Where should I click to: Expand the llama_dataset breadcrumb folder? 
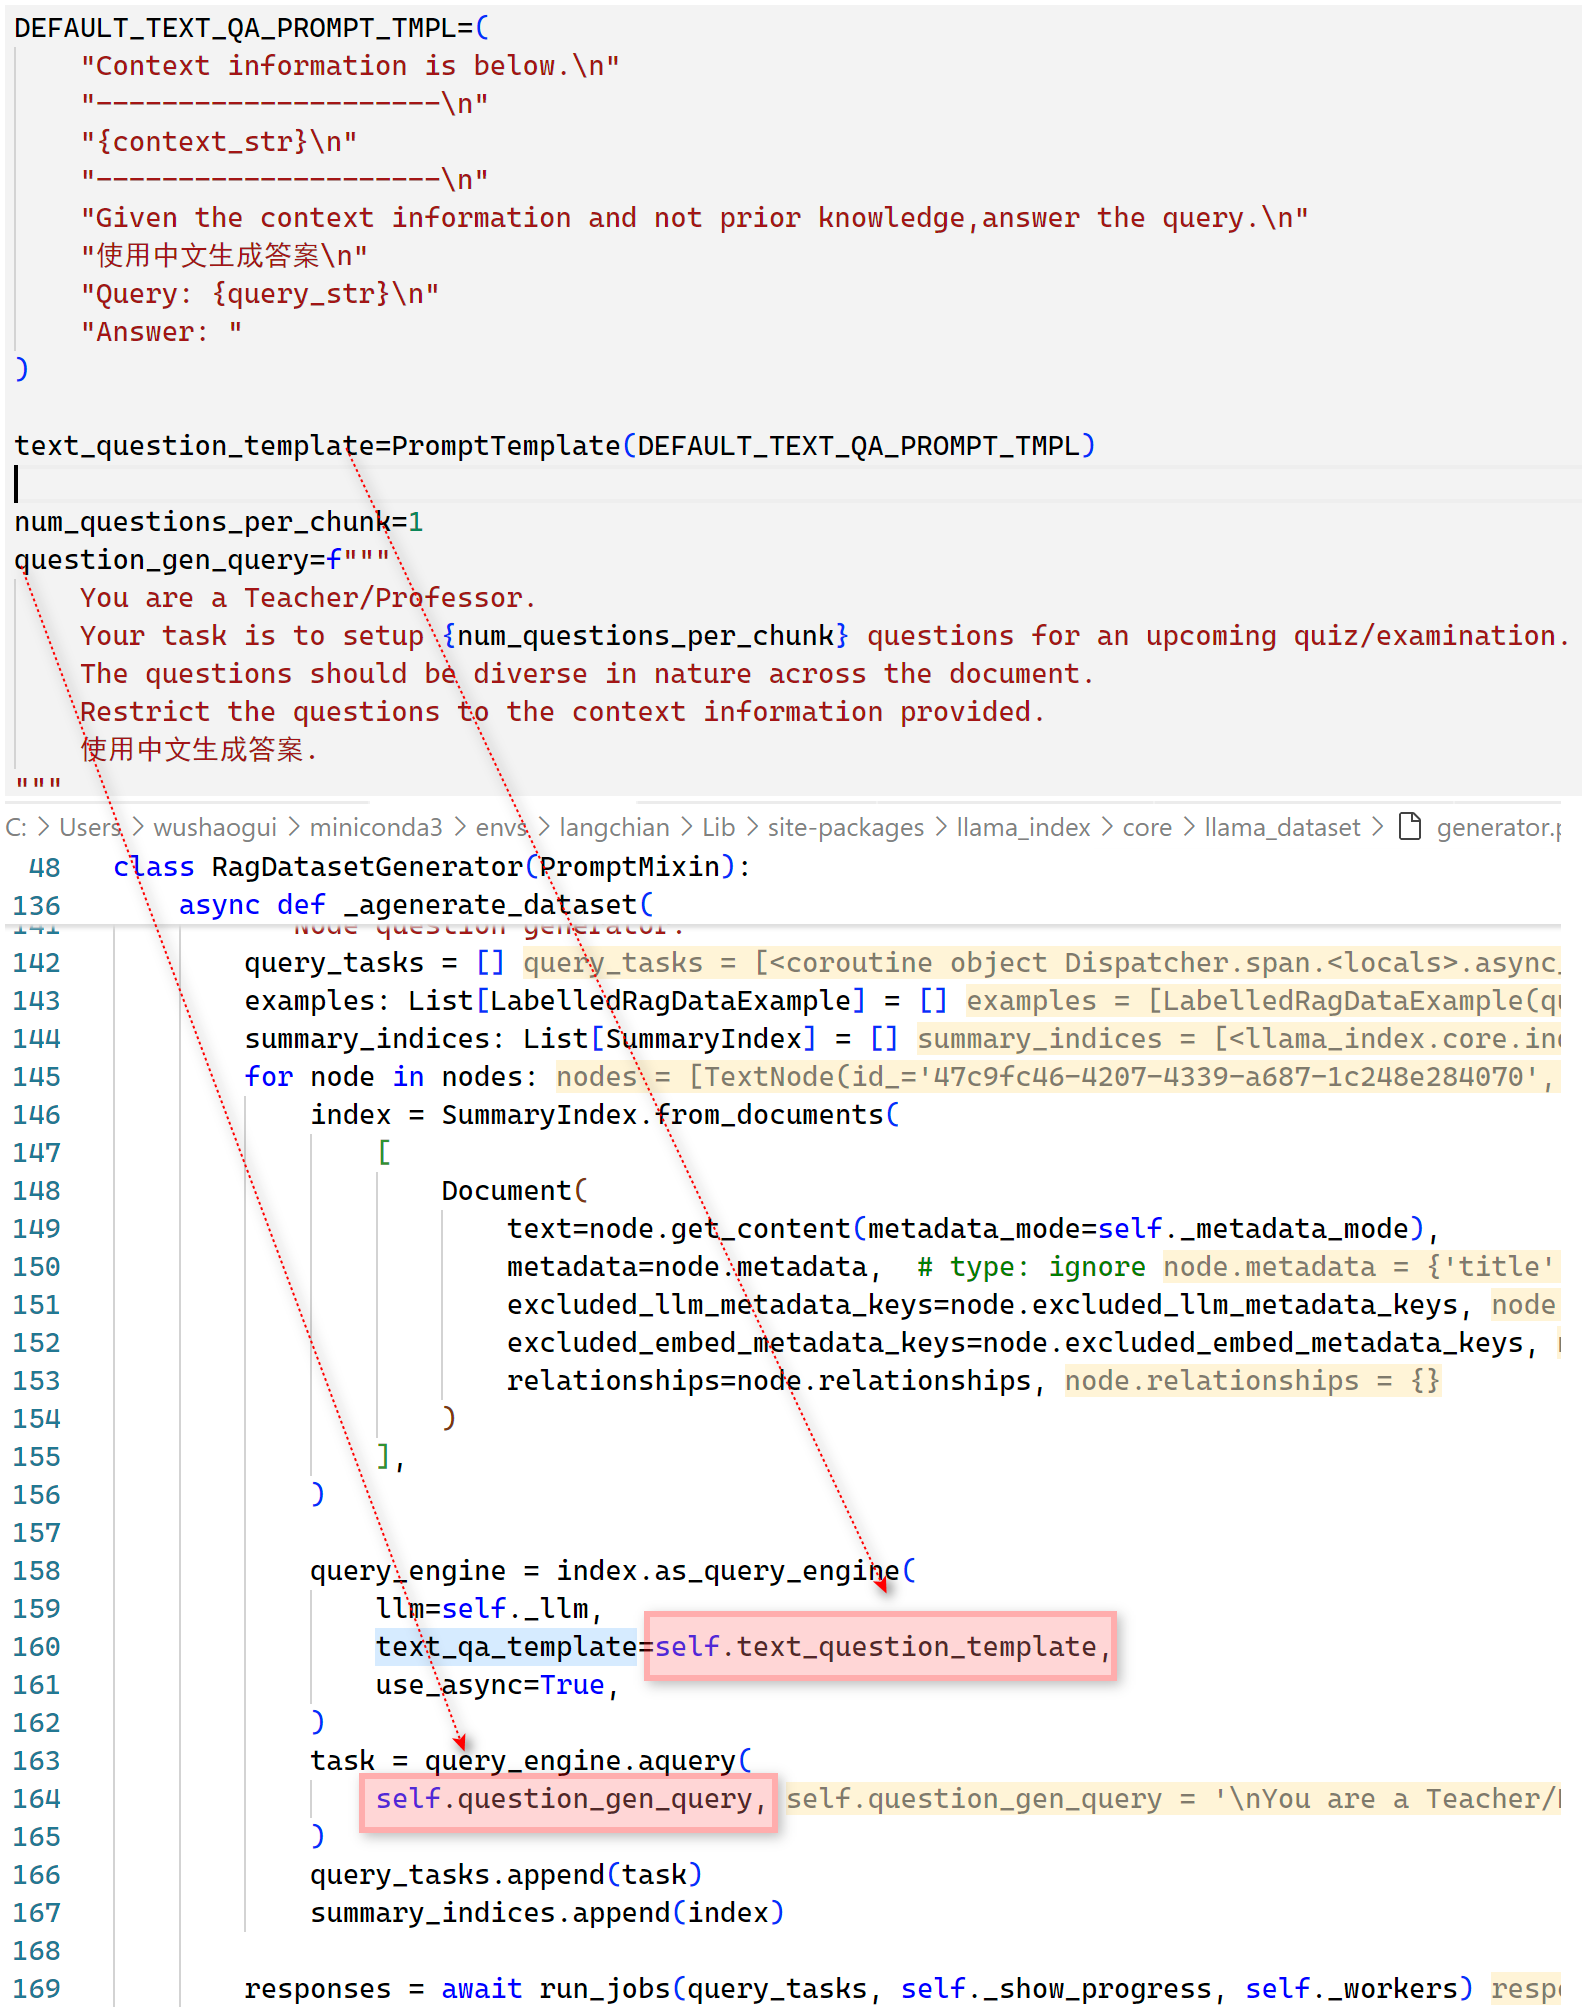coord(1281,827)
